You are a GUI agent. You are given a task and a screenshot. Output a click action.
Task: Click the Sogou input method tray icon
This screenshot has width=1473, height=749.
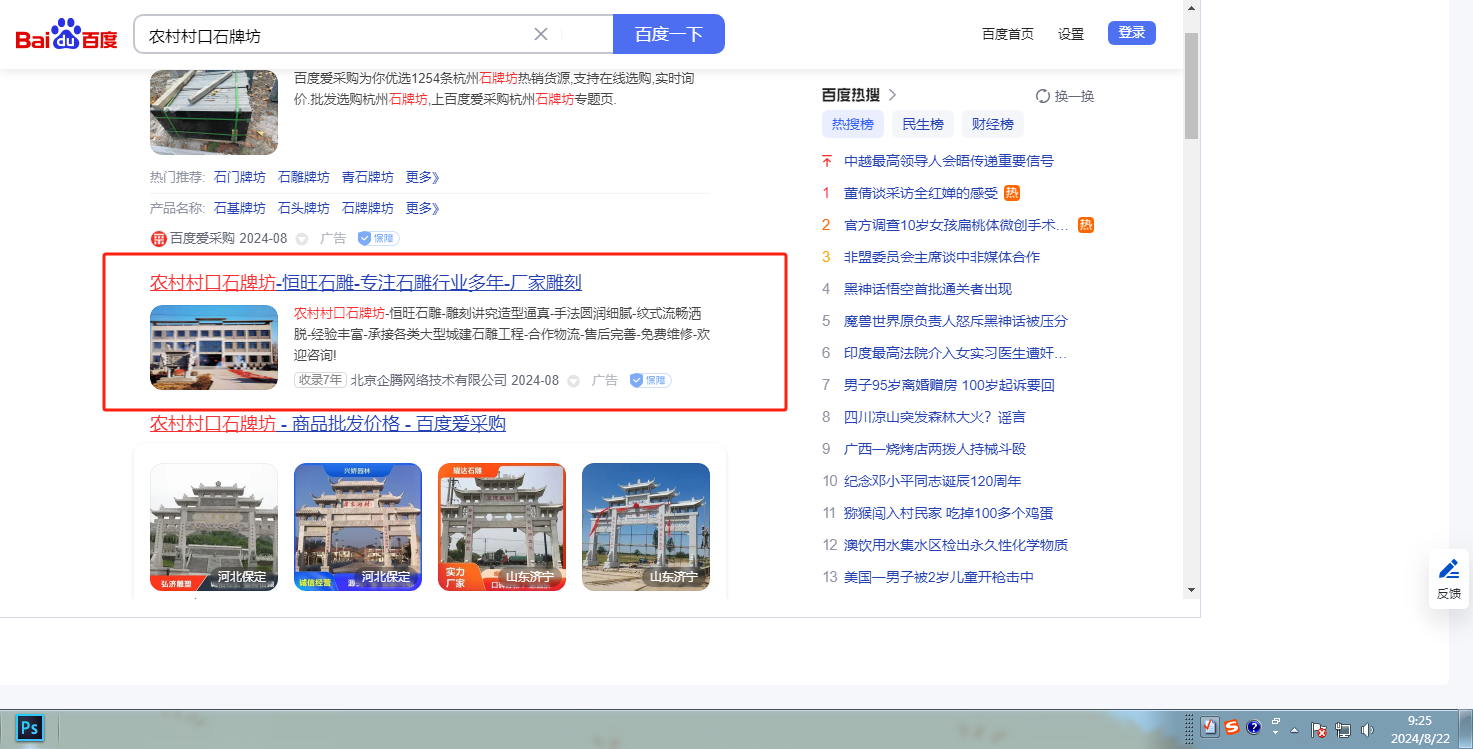pos(1232,728)
